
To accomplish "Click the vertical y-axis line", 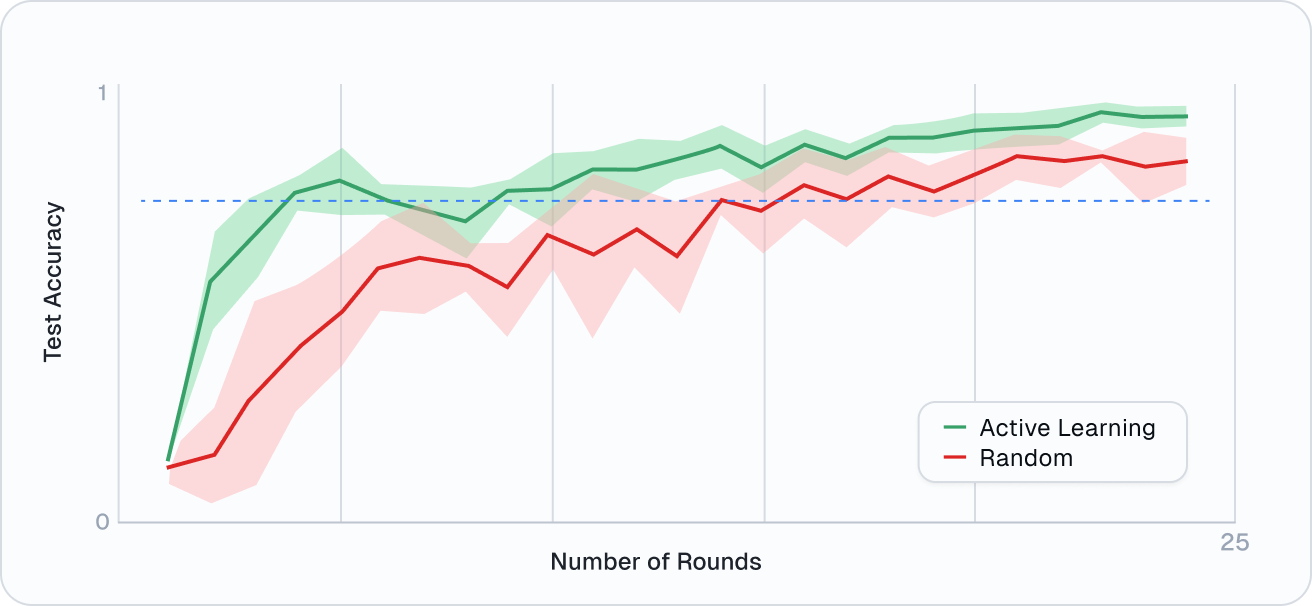I will [x=119, y=300].
